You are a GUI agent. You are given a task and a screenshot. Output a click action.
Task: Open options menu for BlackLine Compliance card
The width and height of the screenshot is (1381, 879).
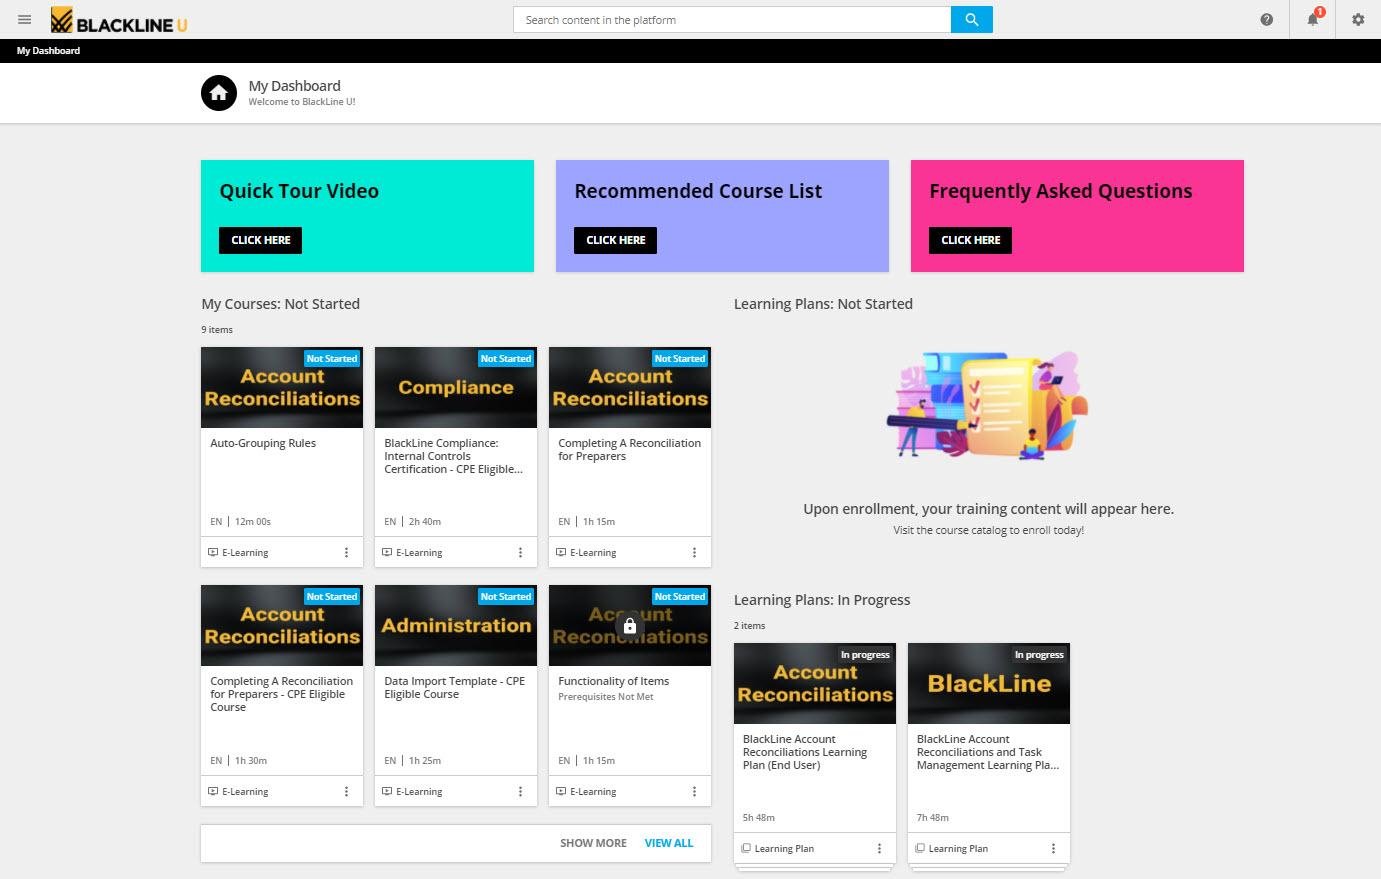(x=521, y=552)
